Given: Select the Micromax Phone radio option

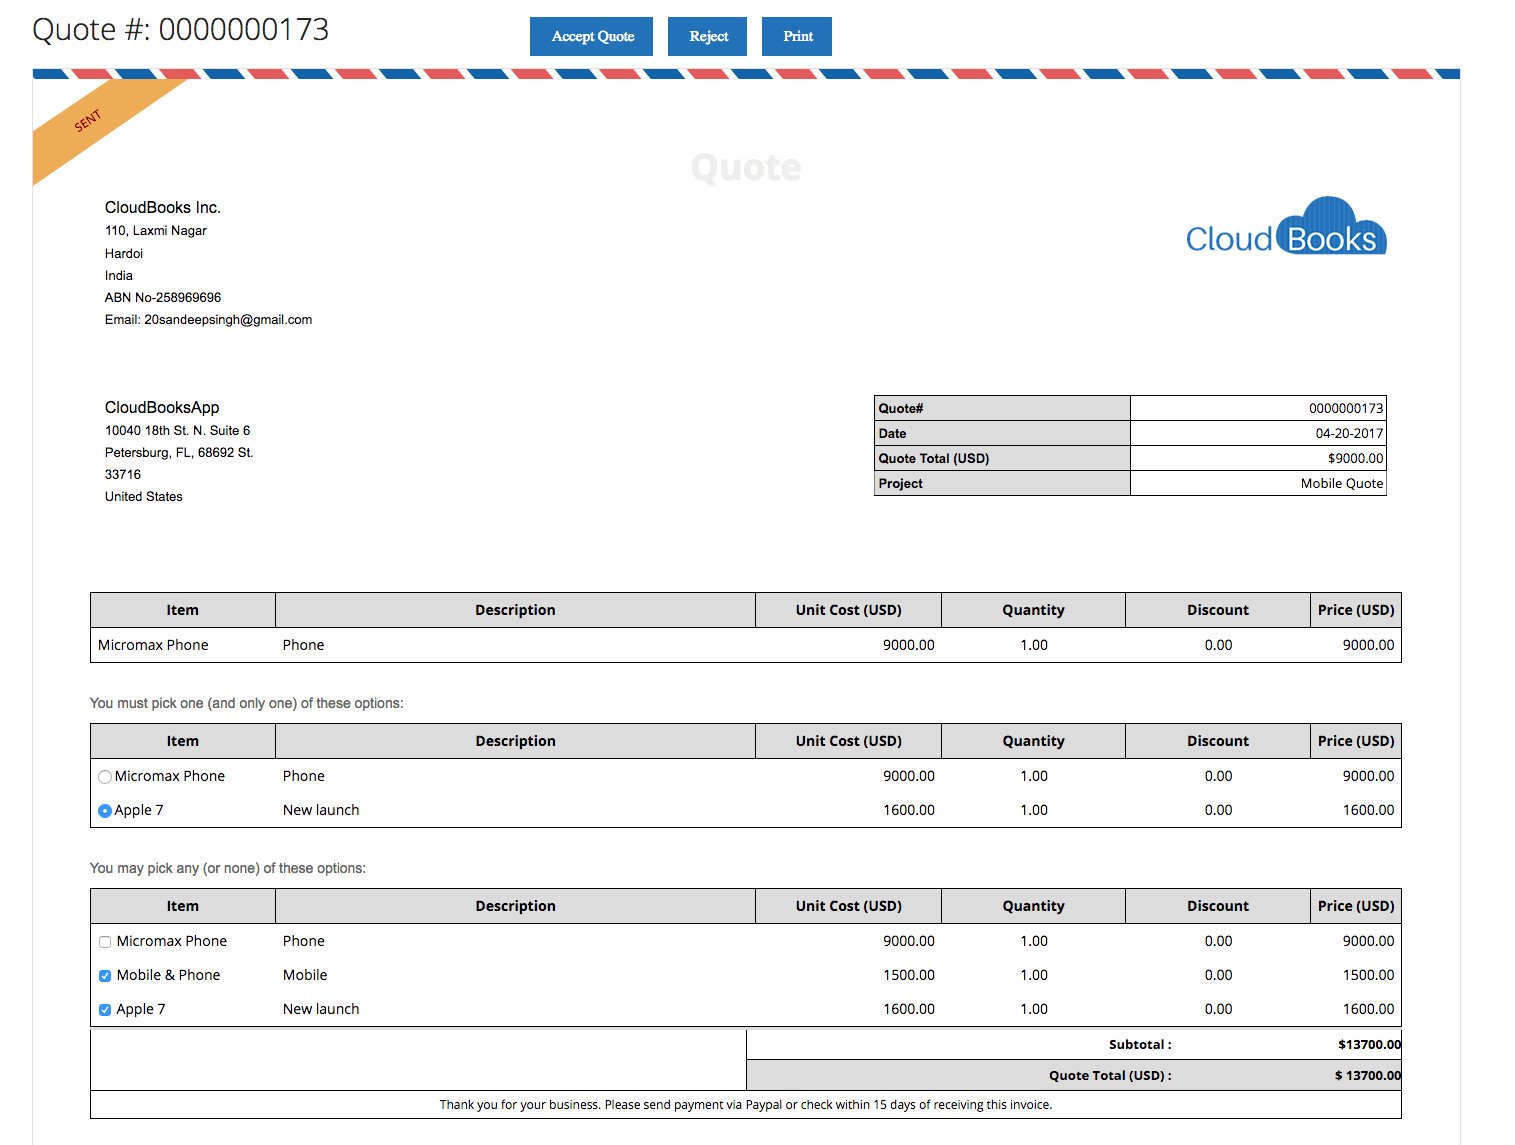Looking at the screenshot, I should click(105, 777).
